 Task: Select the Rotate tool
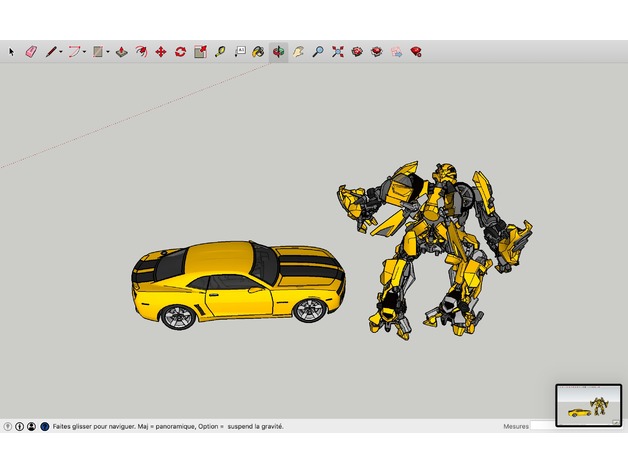(181, 52)
